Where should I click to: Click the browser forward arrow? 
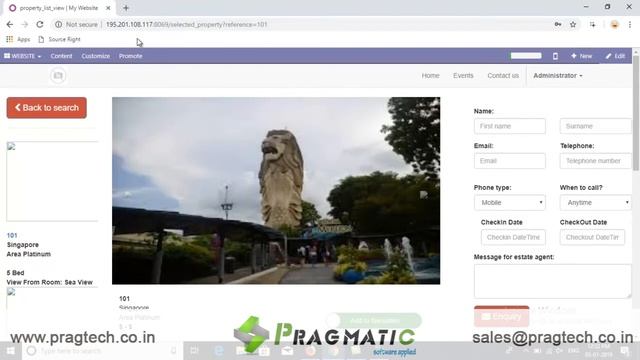(x=24, y=24)
